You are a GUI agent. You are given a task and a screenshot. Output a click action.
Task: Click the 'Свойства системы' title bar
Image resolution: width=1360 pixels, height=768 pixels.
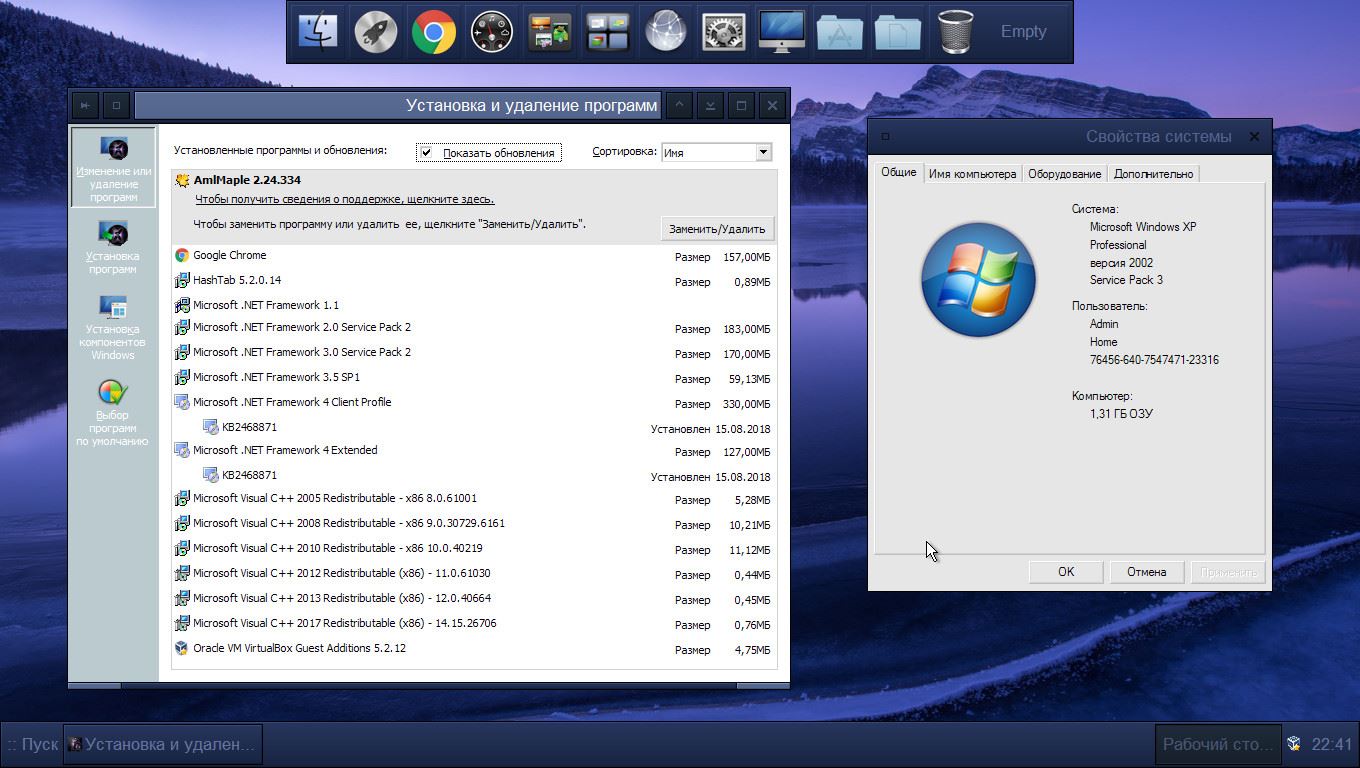click(1070, 137)
